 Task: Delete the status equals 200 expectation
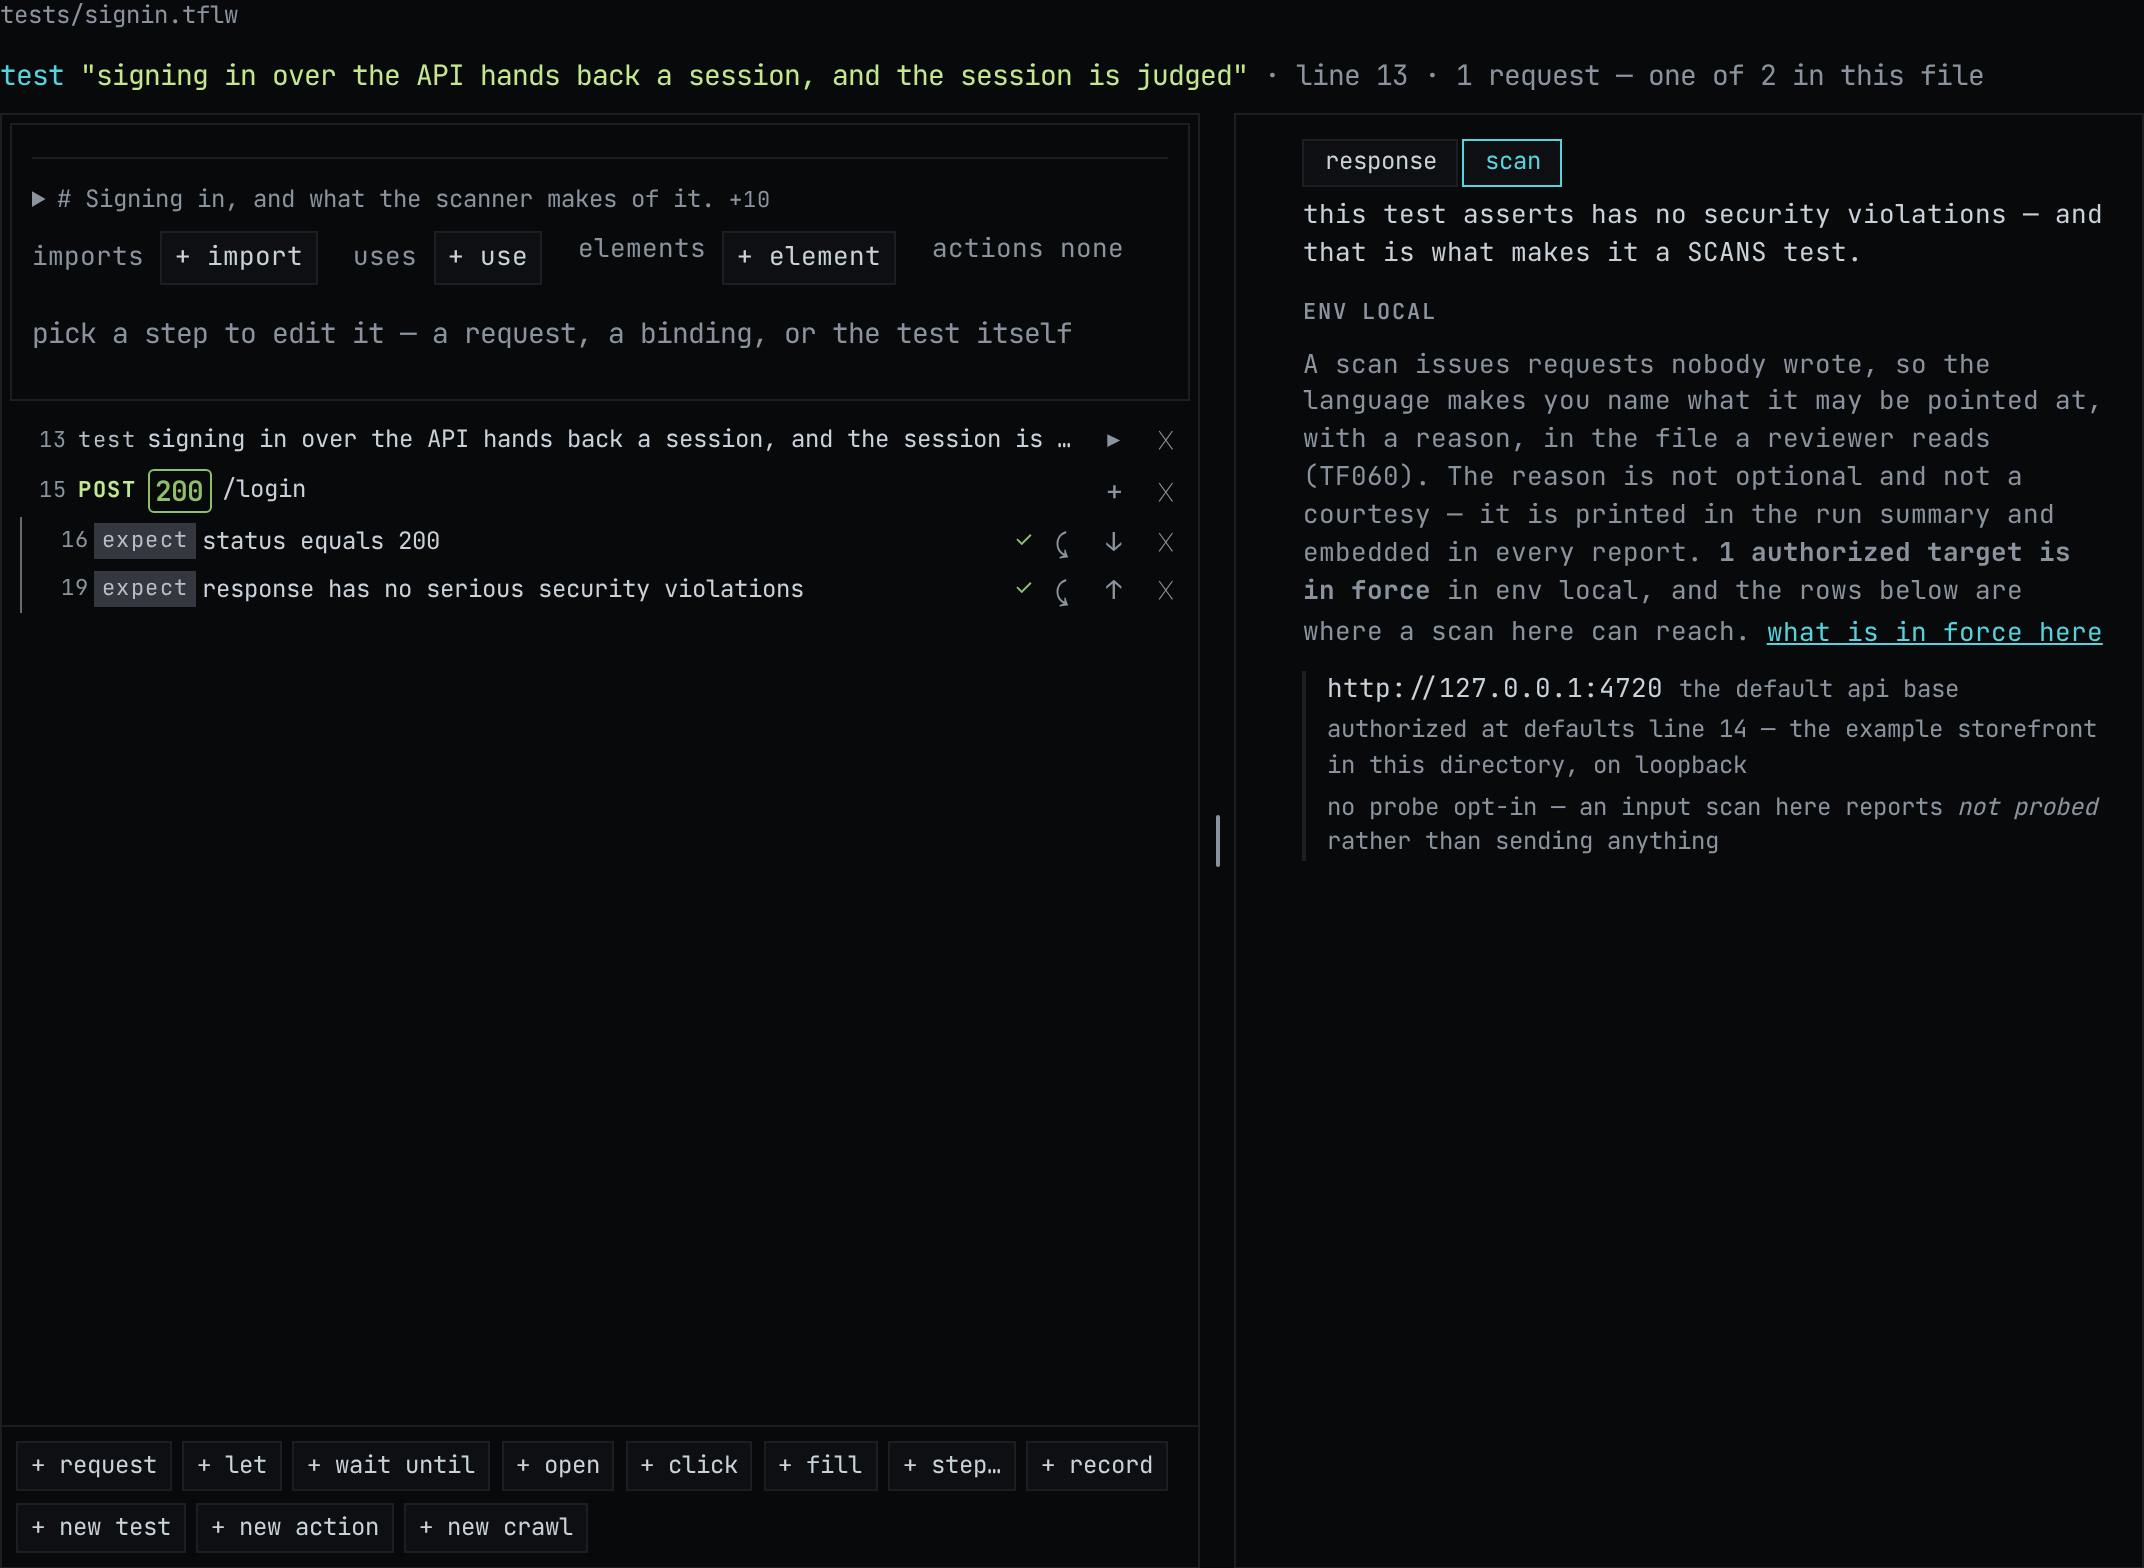click(x=1165, y=542)
